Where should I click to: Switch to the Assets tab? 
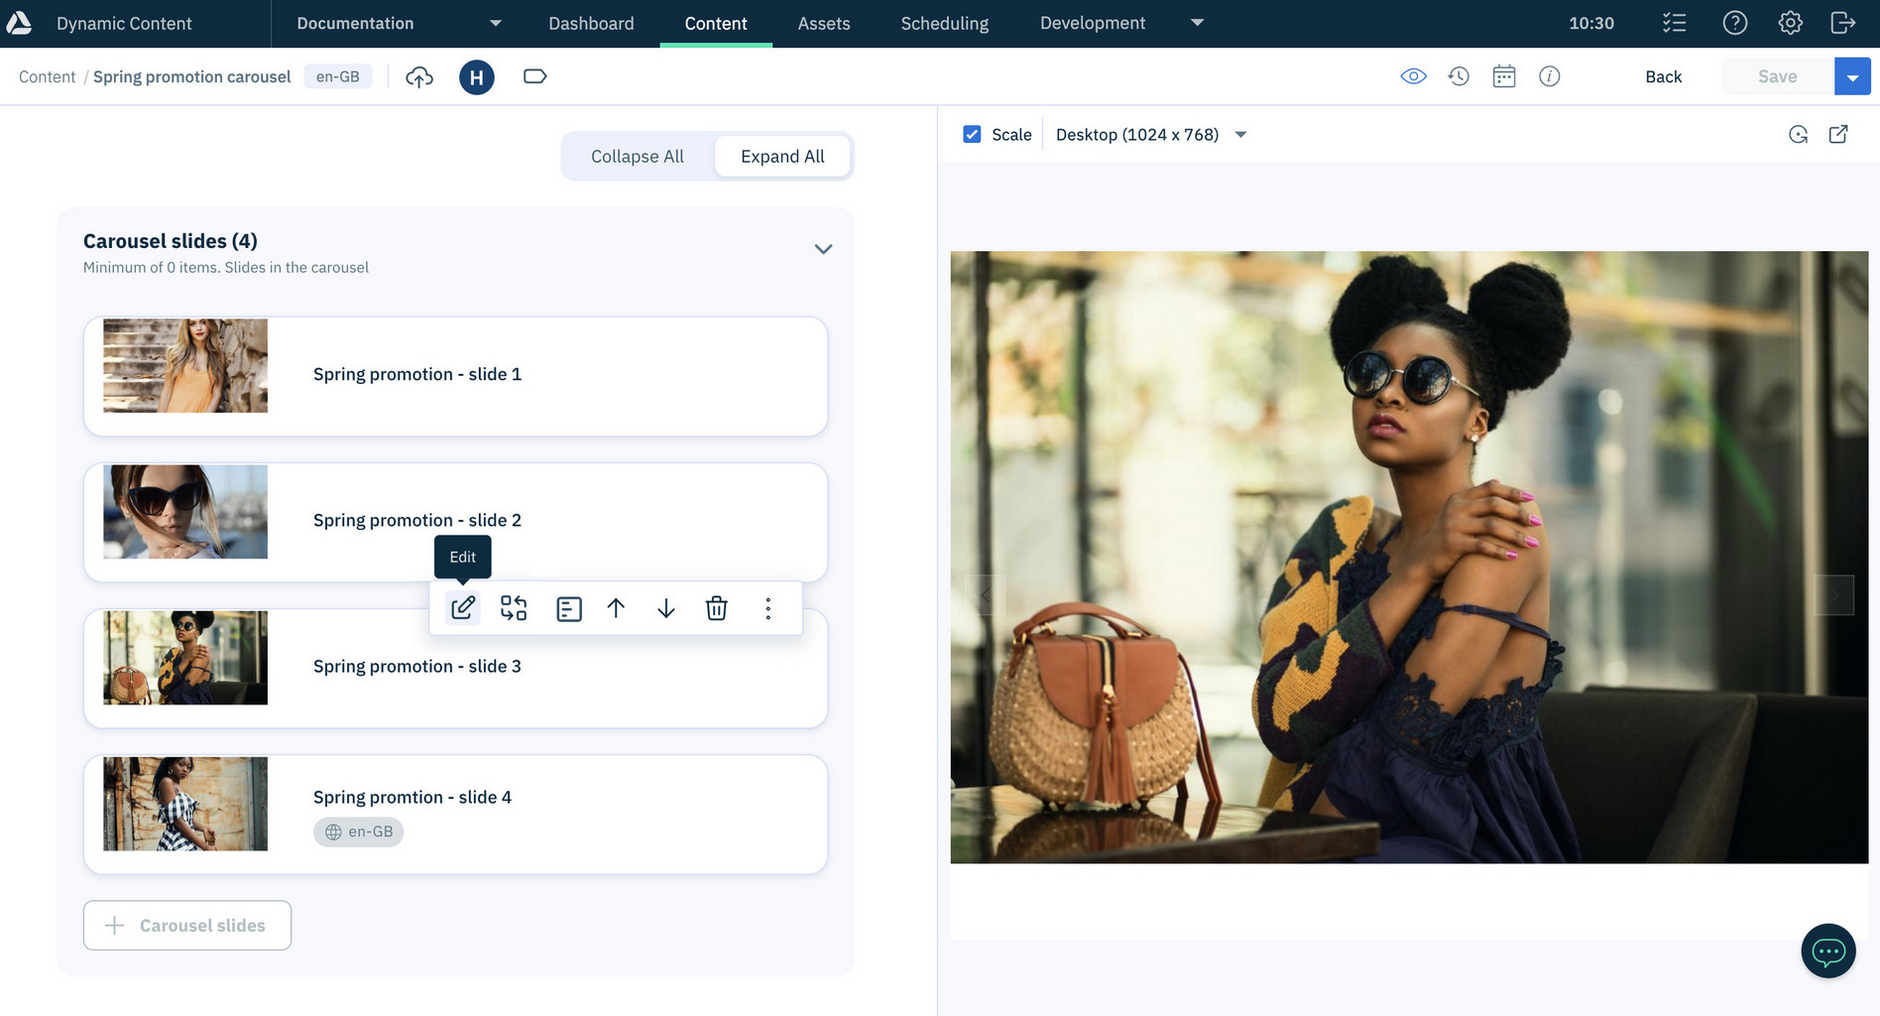pos(824,23)
